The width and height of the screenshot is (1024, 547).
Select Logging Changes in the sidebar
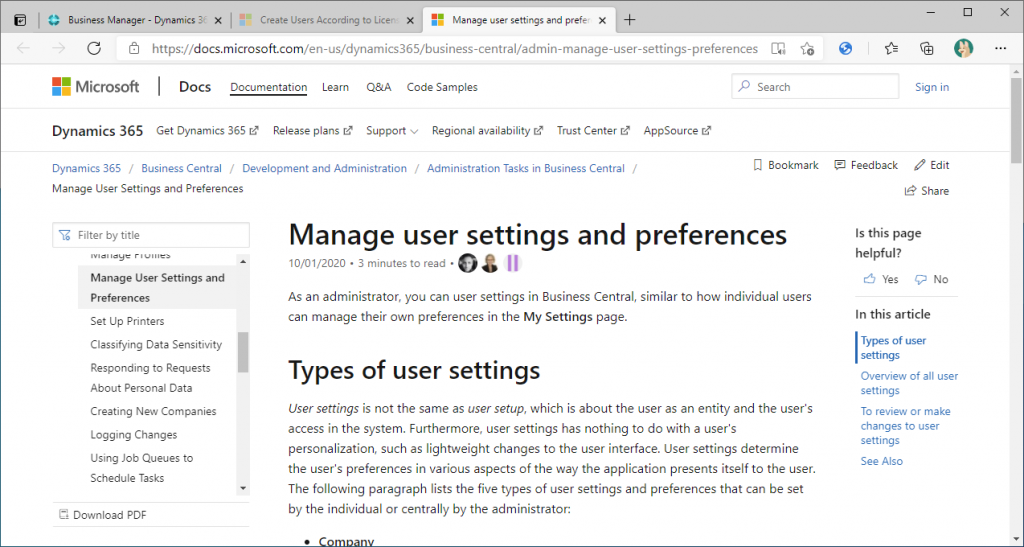[134, 435]
